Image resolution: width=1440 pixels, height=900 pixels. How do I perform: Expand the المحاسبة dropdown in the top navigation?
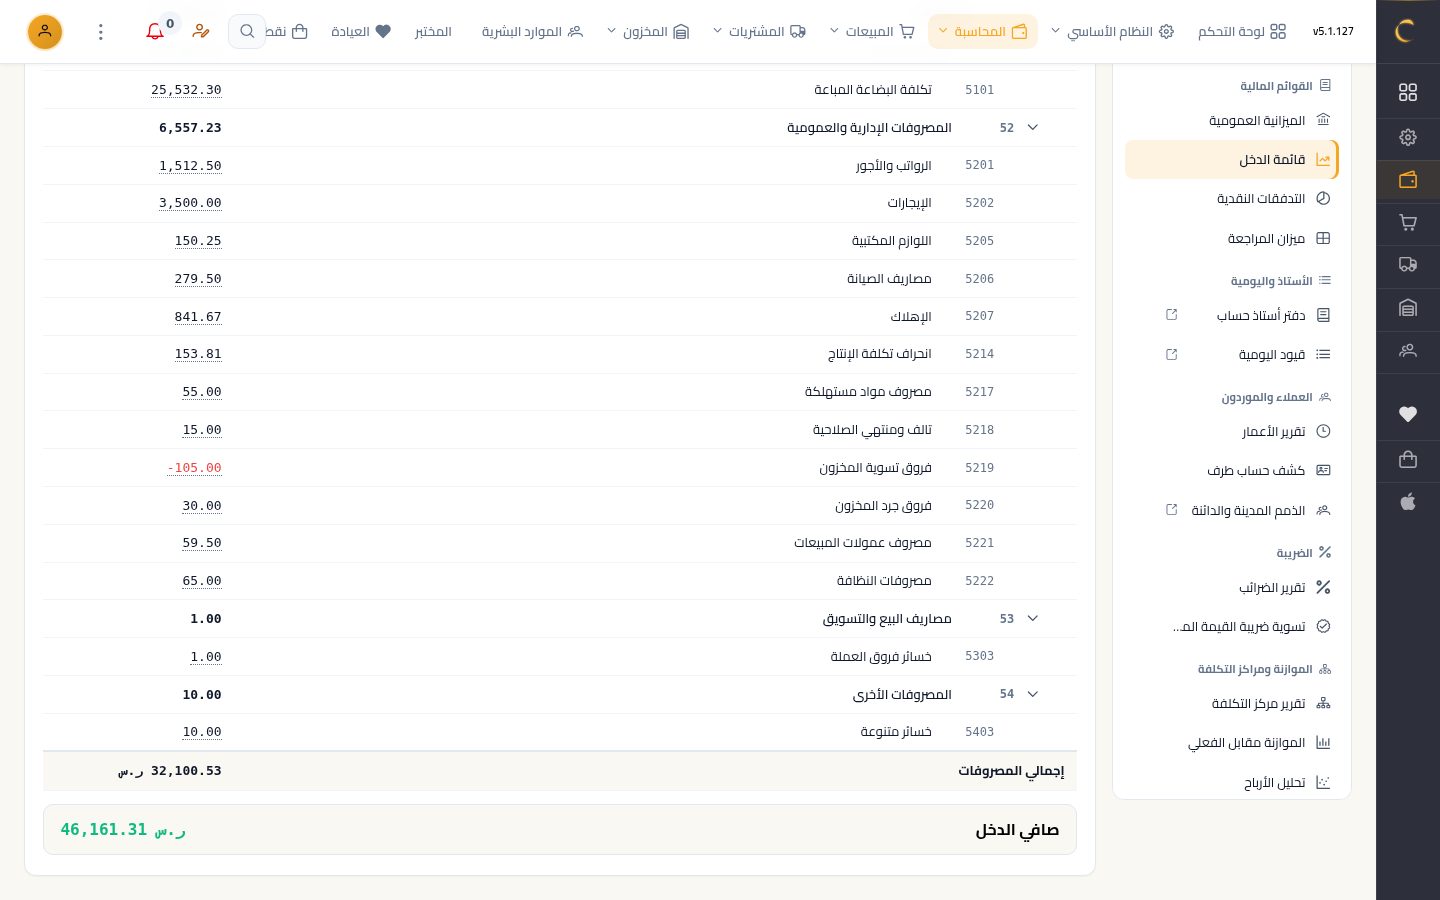point(983,32)
